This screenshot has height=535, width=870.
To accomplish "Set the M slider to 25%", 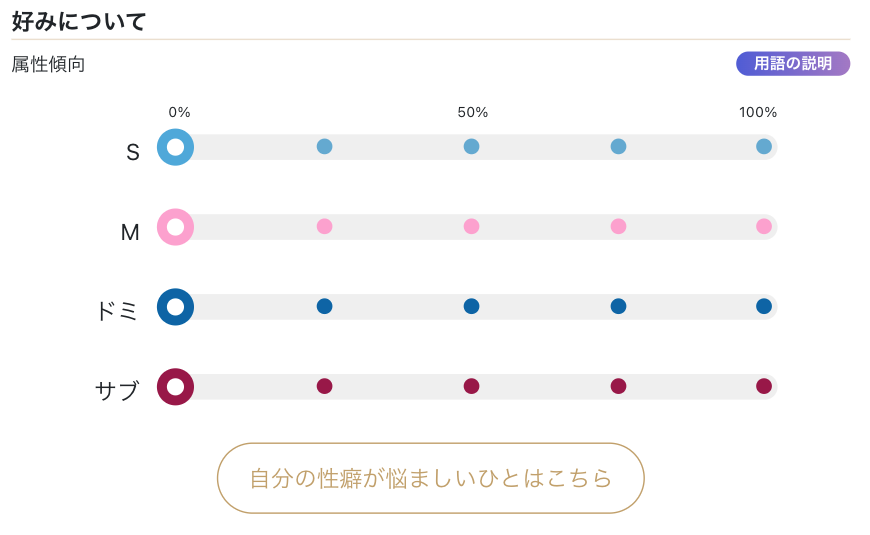I will [324, 227].
